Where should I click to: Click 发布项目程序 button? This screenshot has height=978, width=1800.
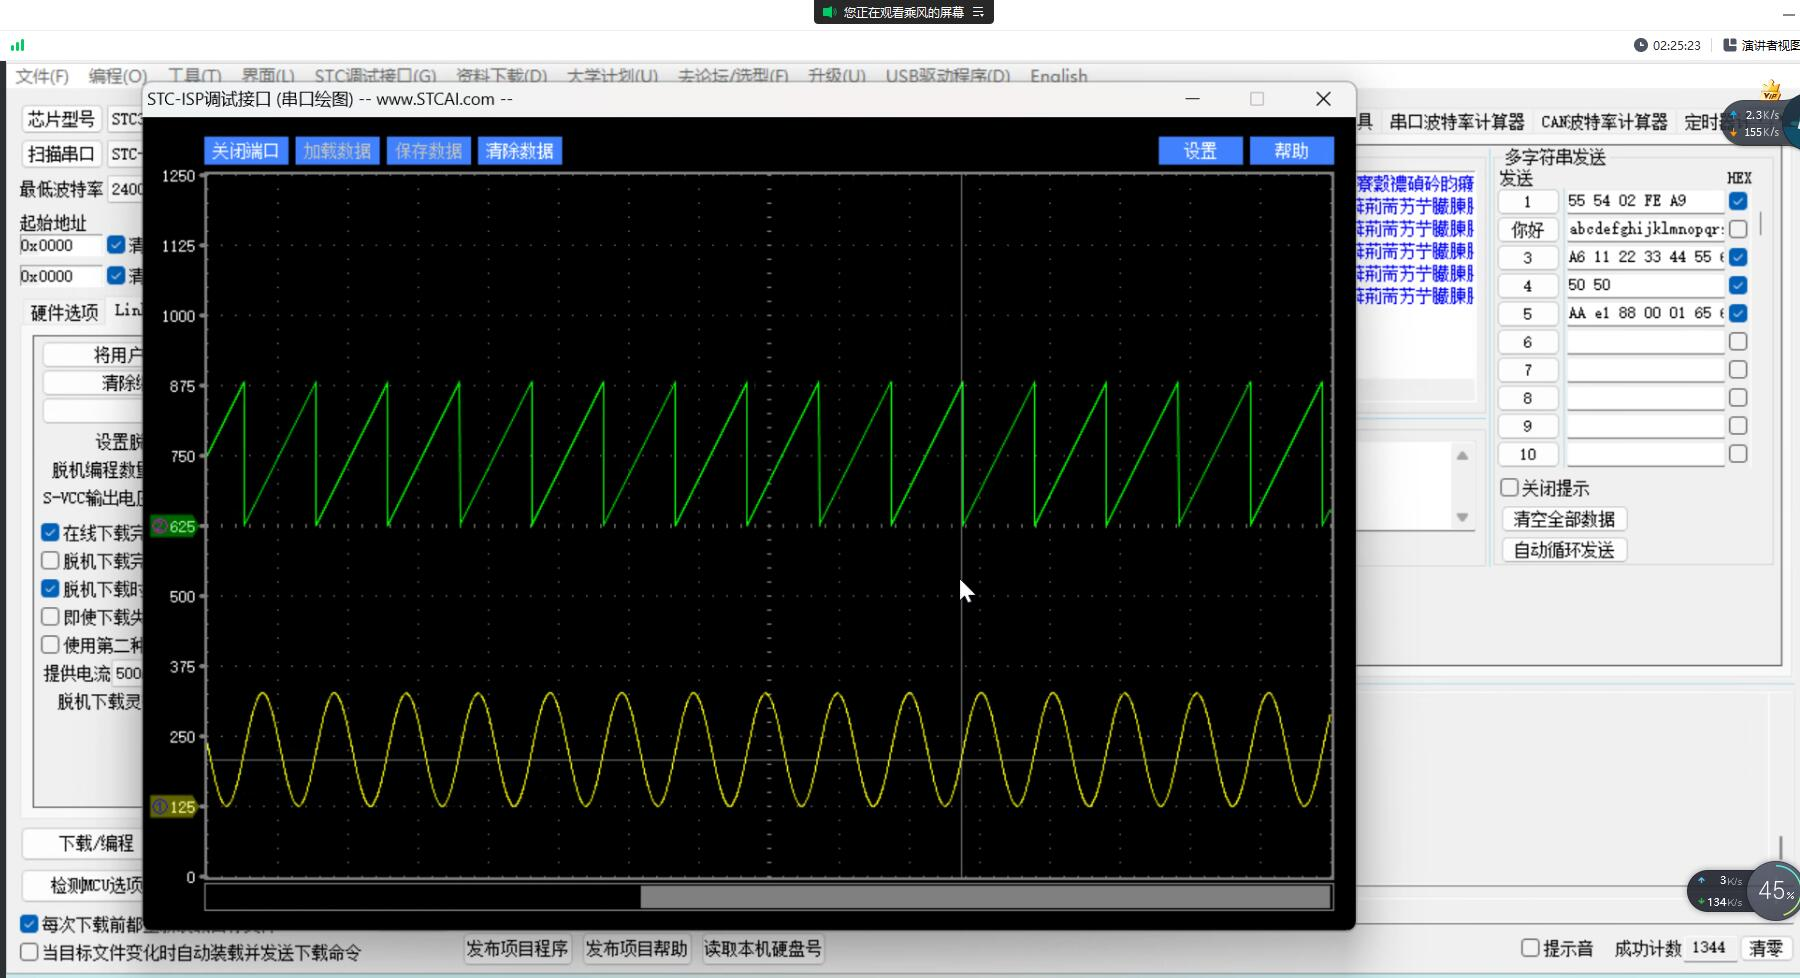[517, 948]
